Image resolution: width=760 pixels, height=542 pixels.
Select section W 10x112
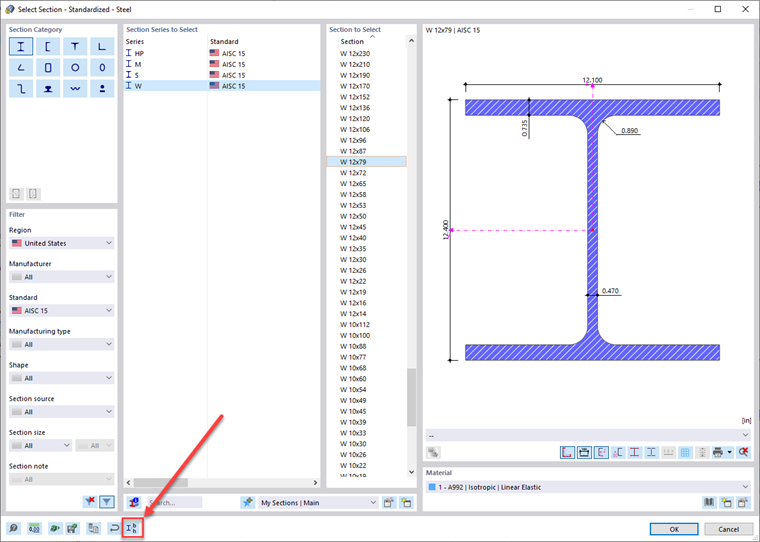point(367,324)
